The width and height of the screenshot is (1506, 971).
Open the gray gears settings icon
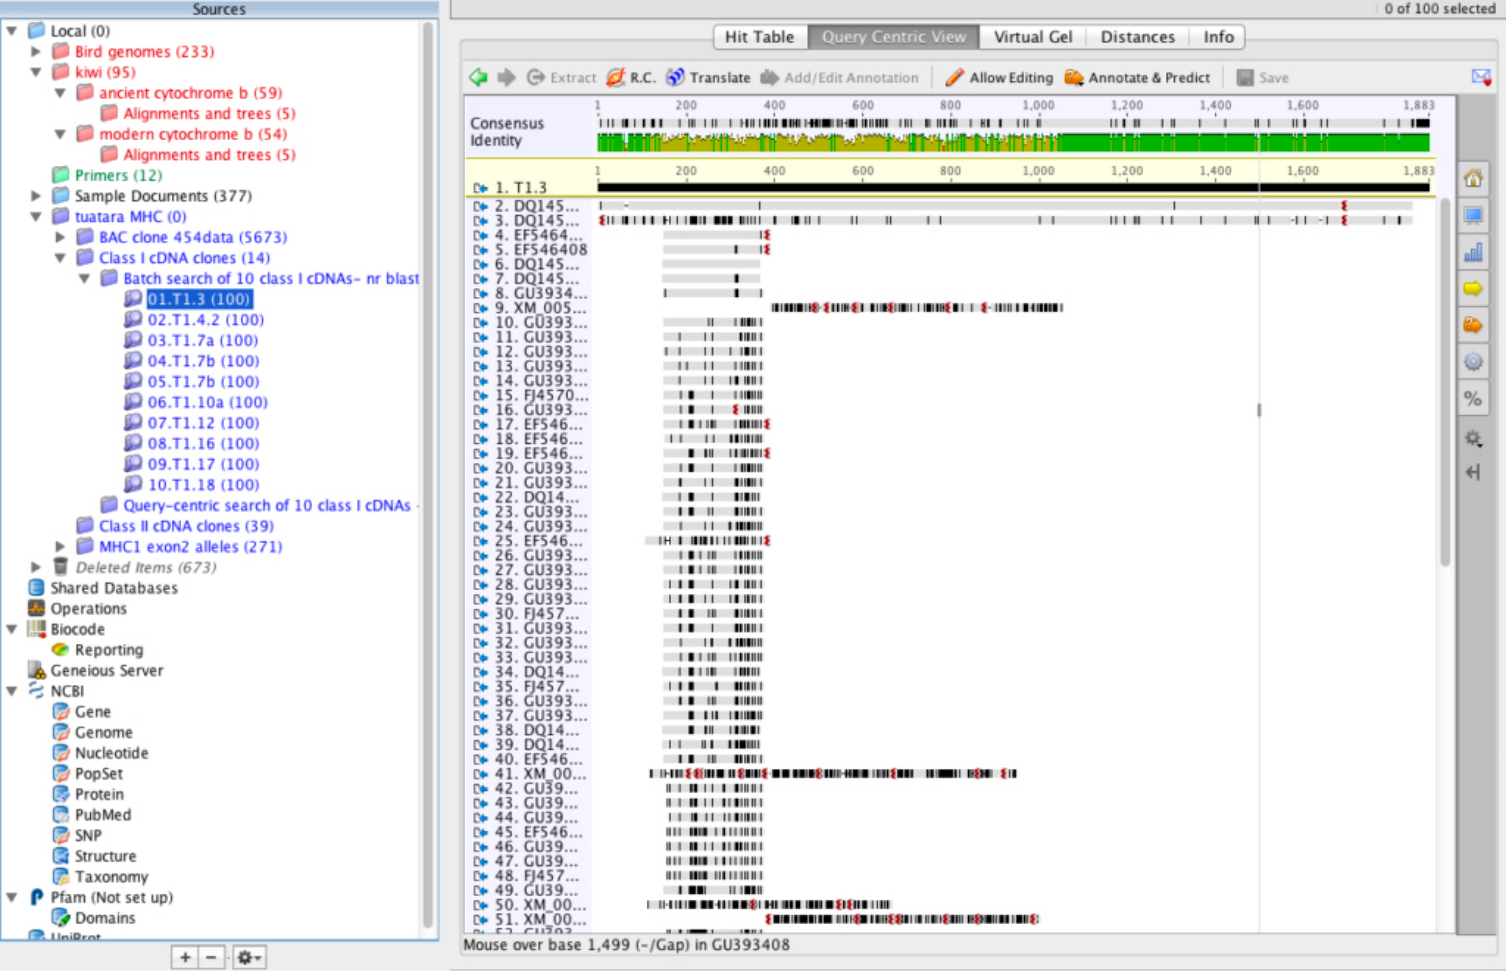[1473, 438]
